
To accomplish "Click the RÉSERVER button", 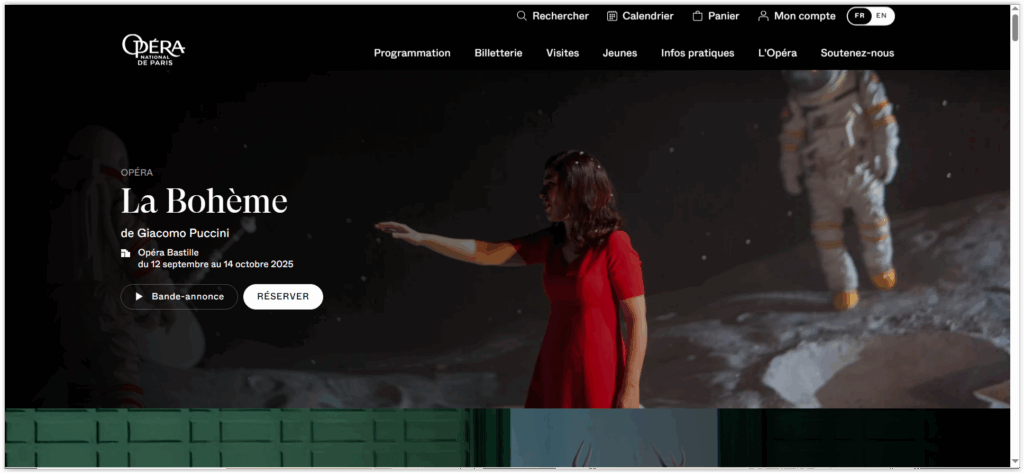I will tap(283, 297).
